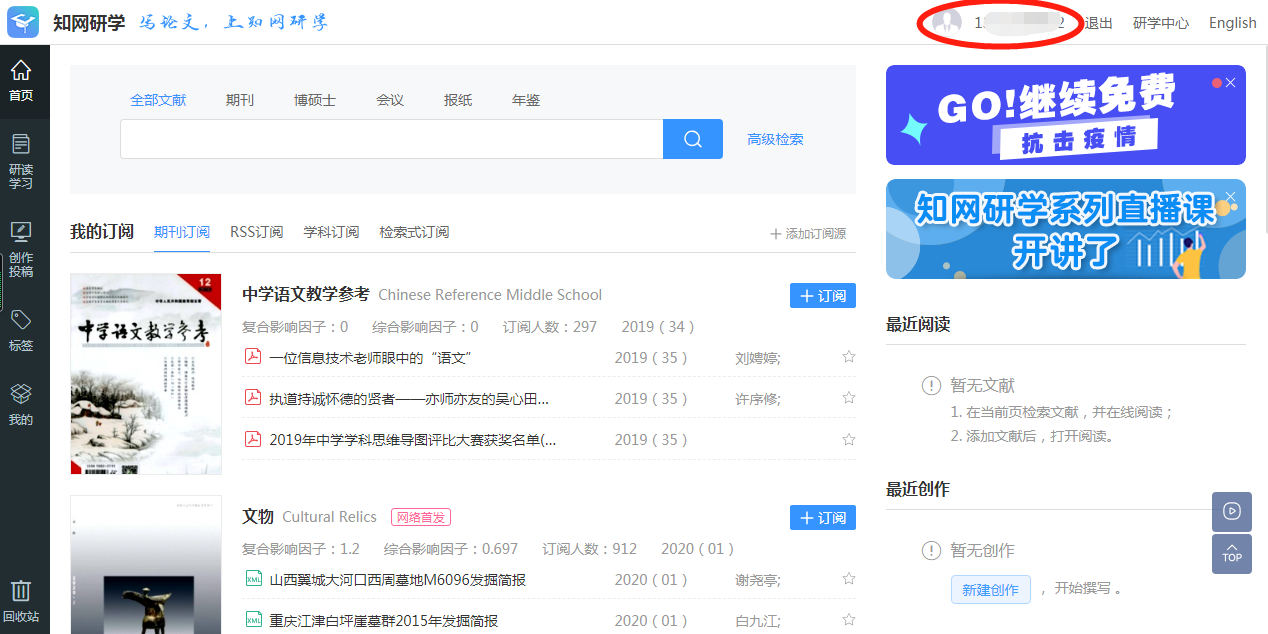Viewport: 1268px width, 634px height.
Task: Click the PDF icon beside 一位信息技术老师眼中的"语文"
Action: point(253,357)
